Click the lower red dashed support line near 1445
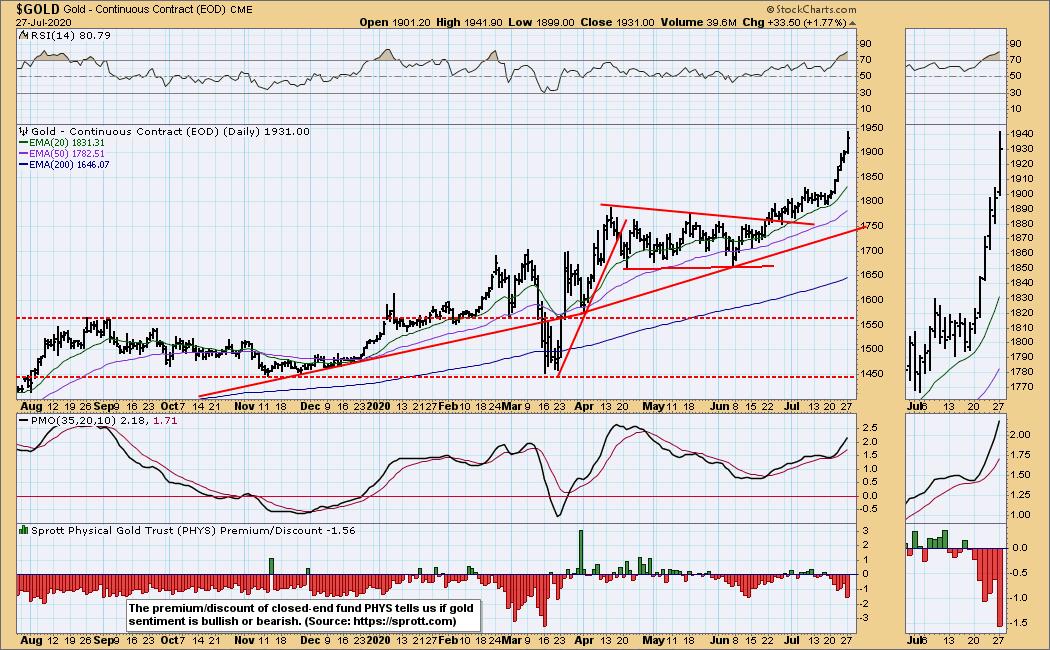Screen dimensions: 1050x650 [x=435, y=377]
